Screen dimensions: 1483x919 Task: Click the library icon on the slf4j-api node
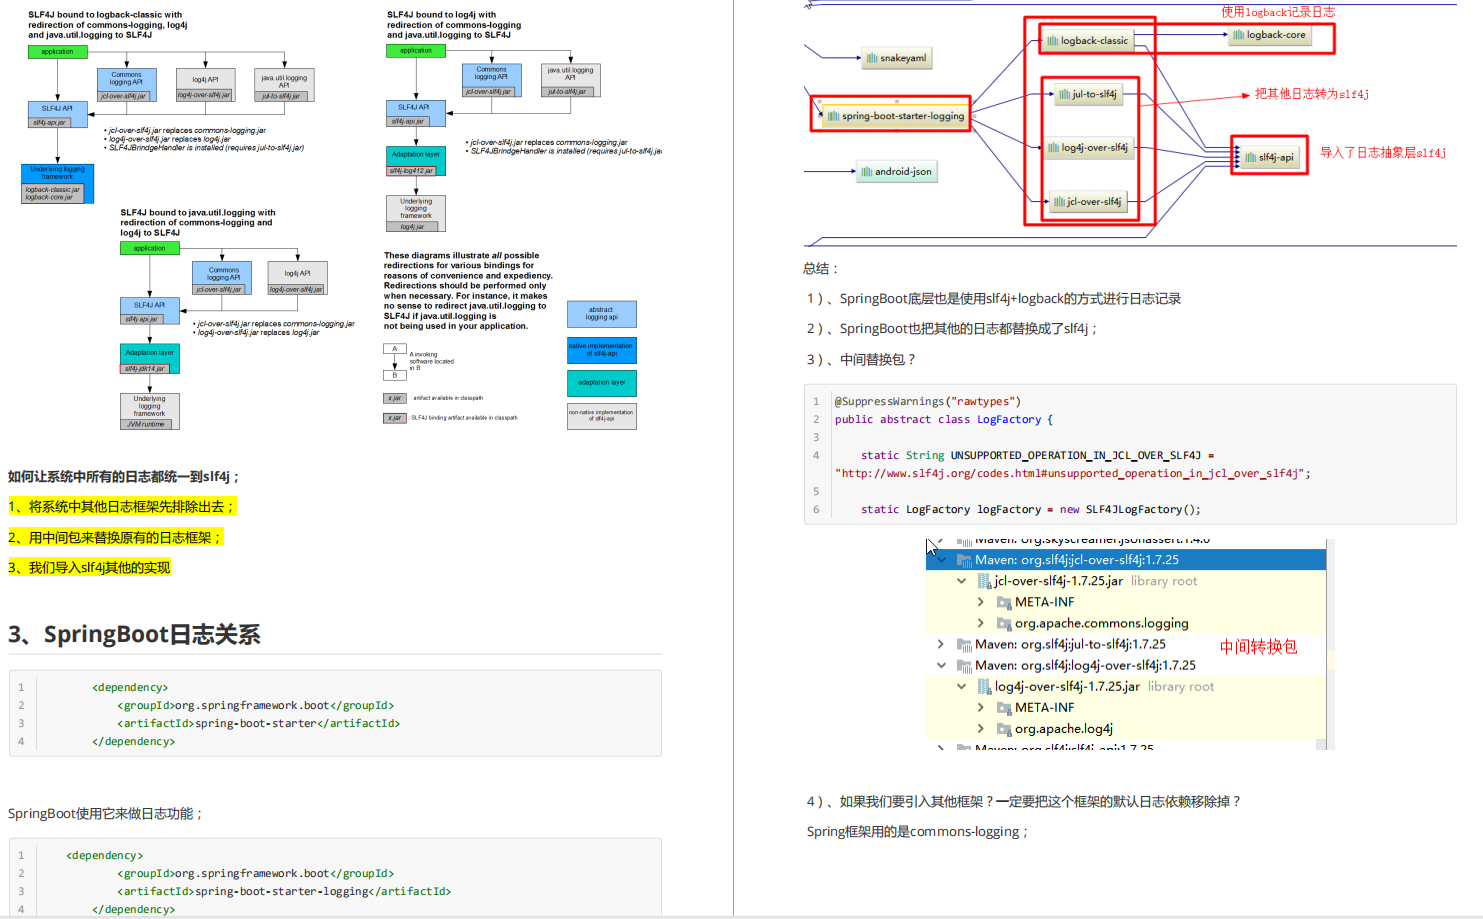1251,157
